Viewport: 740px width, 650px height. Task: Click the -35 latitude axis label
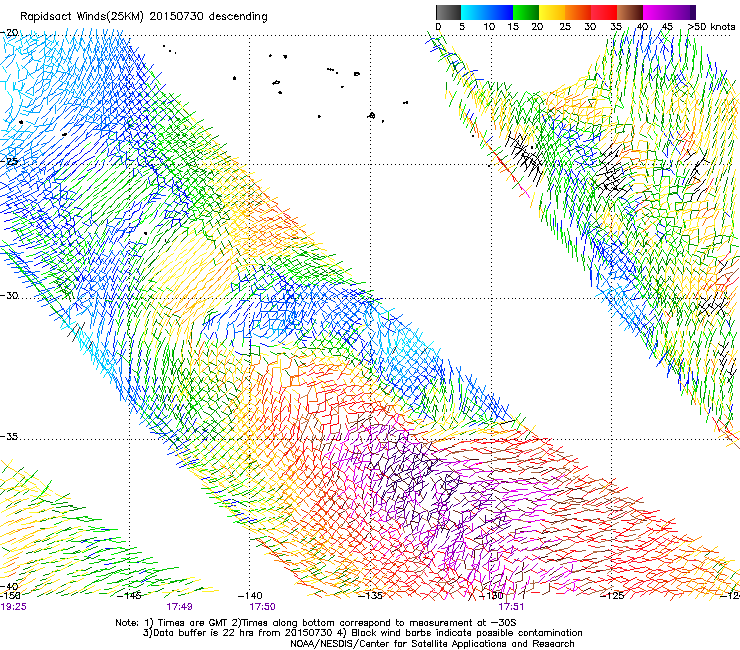pos(10,436)
